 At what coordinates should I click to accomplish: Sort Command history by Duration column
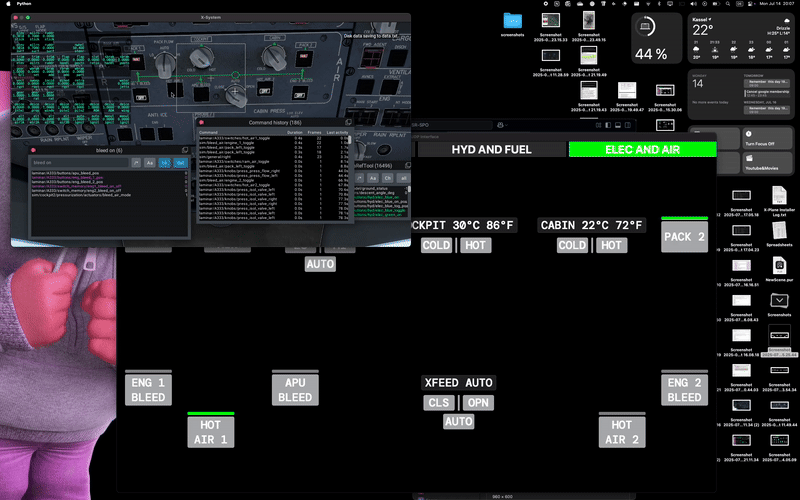294,133
